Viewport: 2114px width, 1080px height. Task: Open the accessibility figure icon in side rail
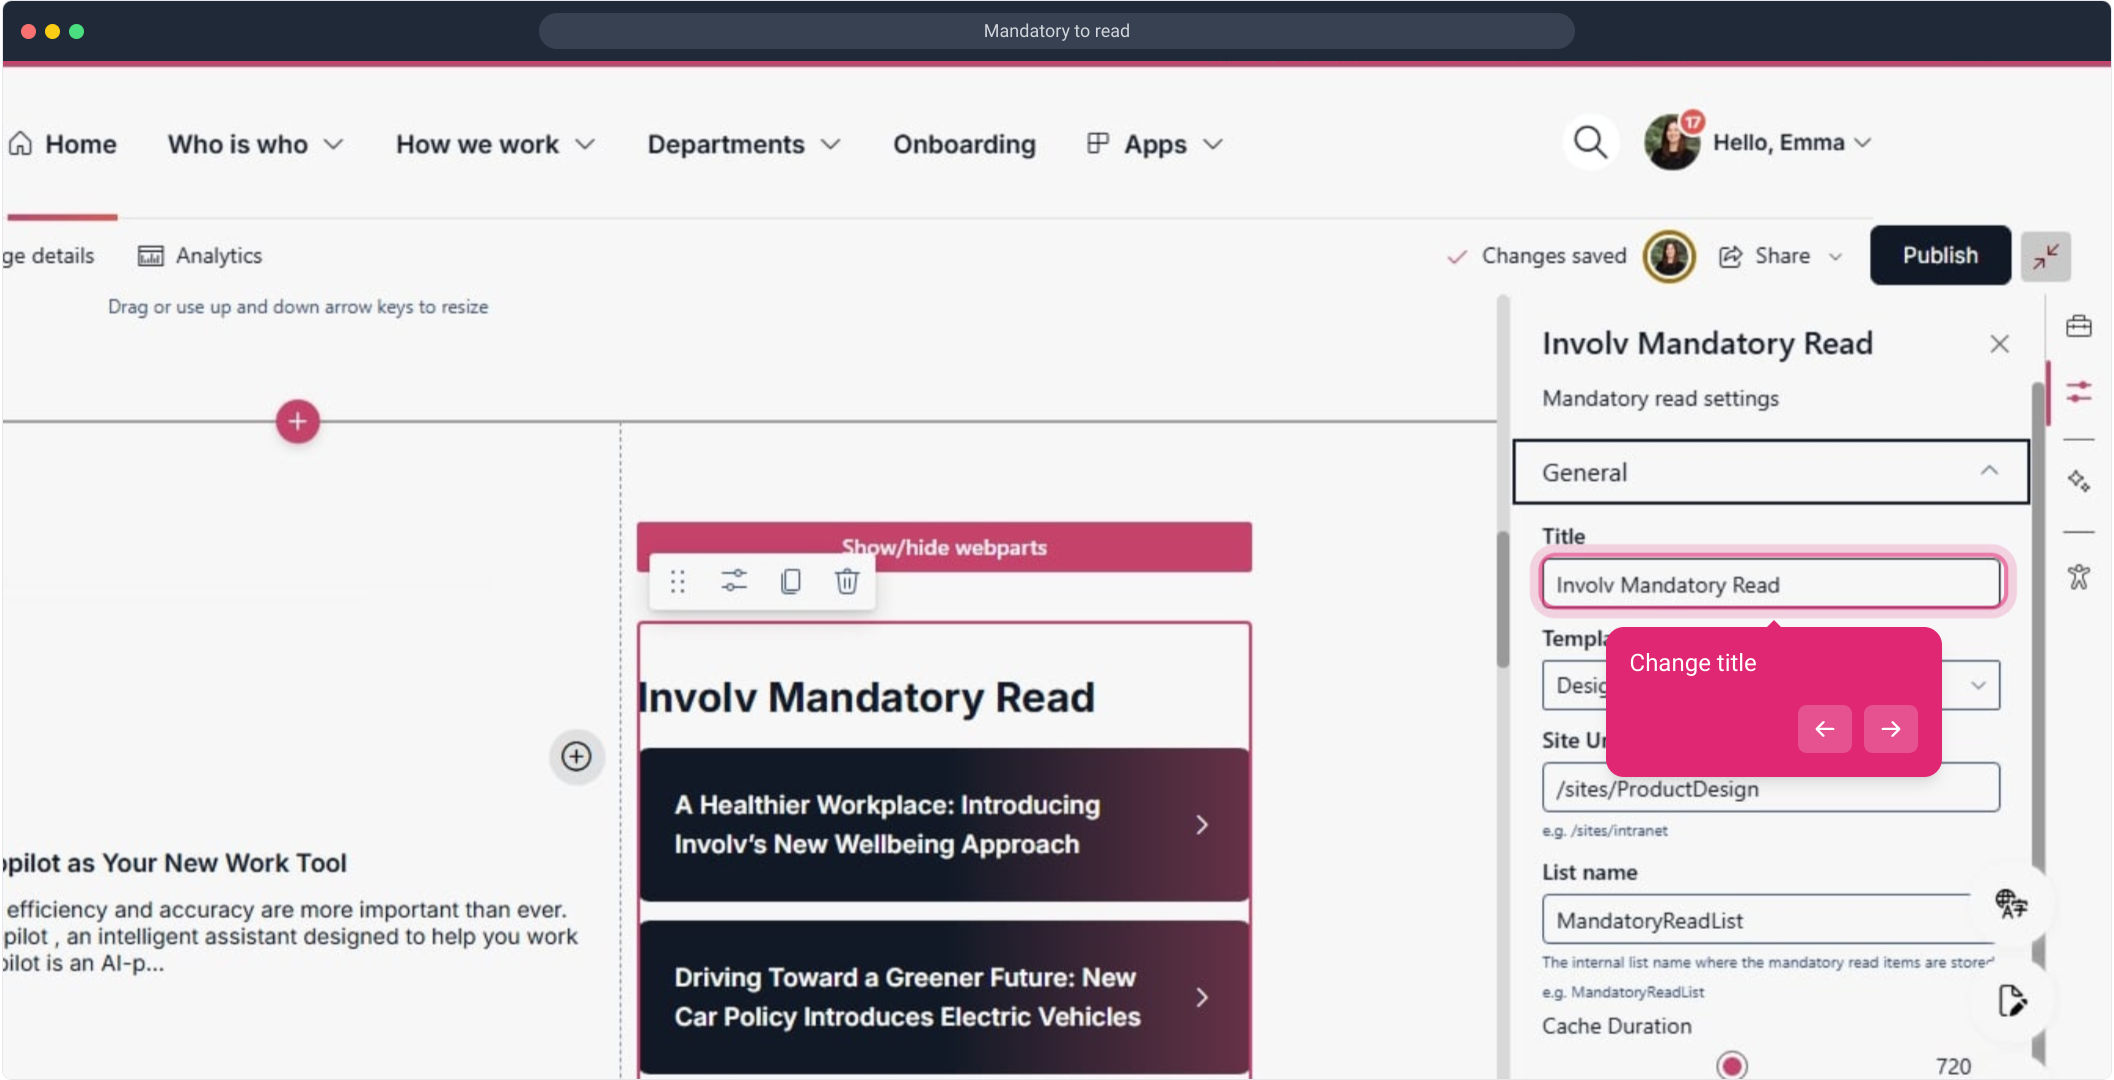point(2078,577)
